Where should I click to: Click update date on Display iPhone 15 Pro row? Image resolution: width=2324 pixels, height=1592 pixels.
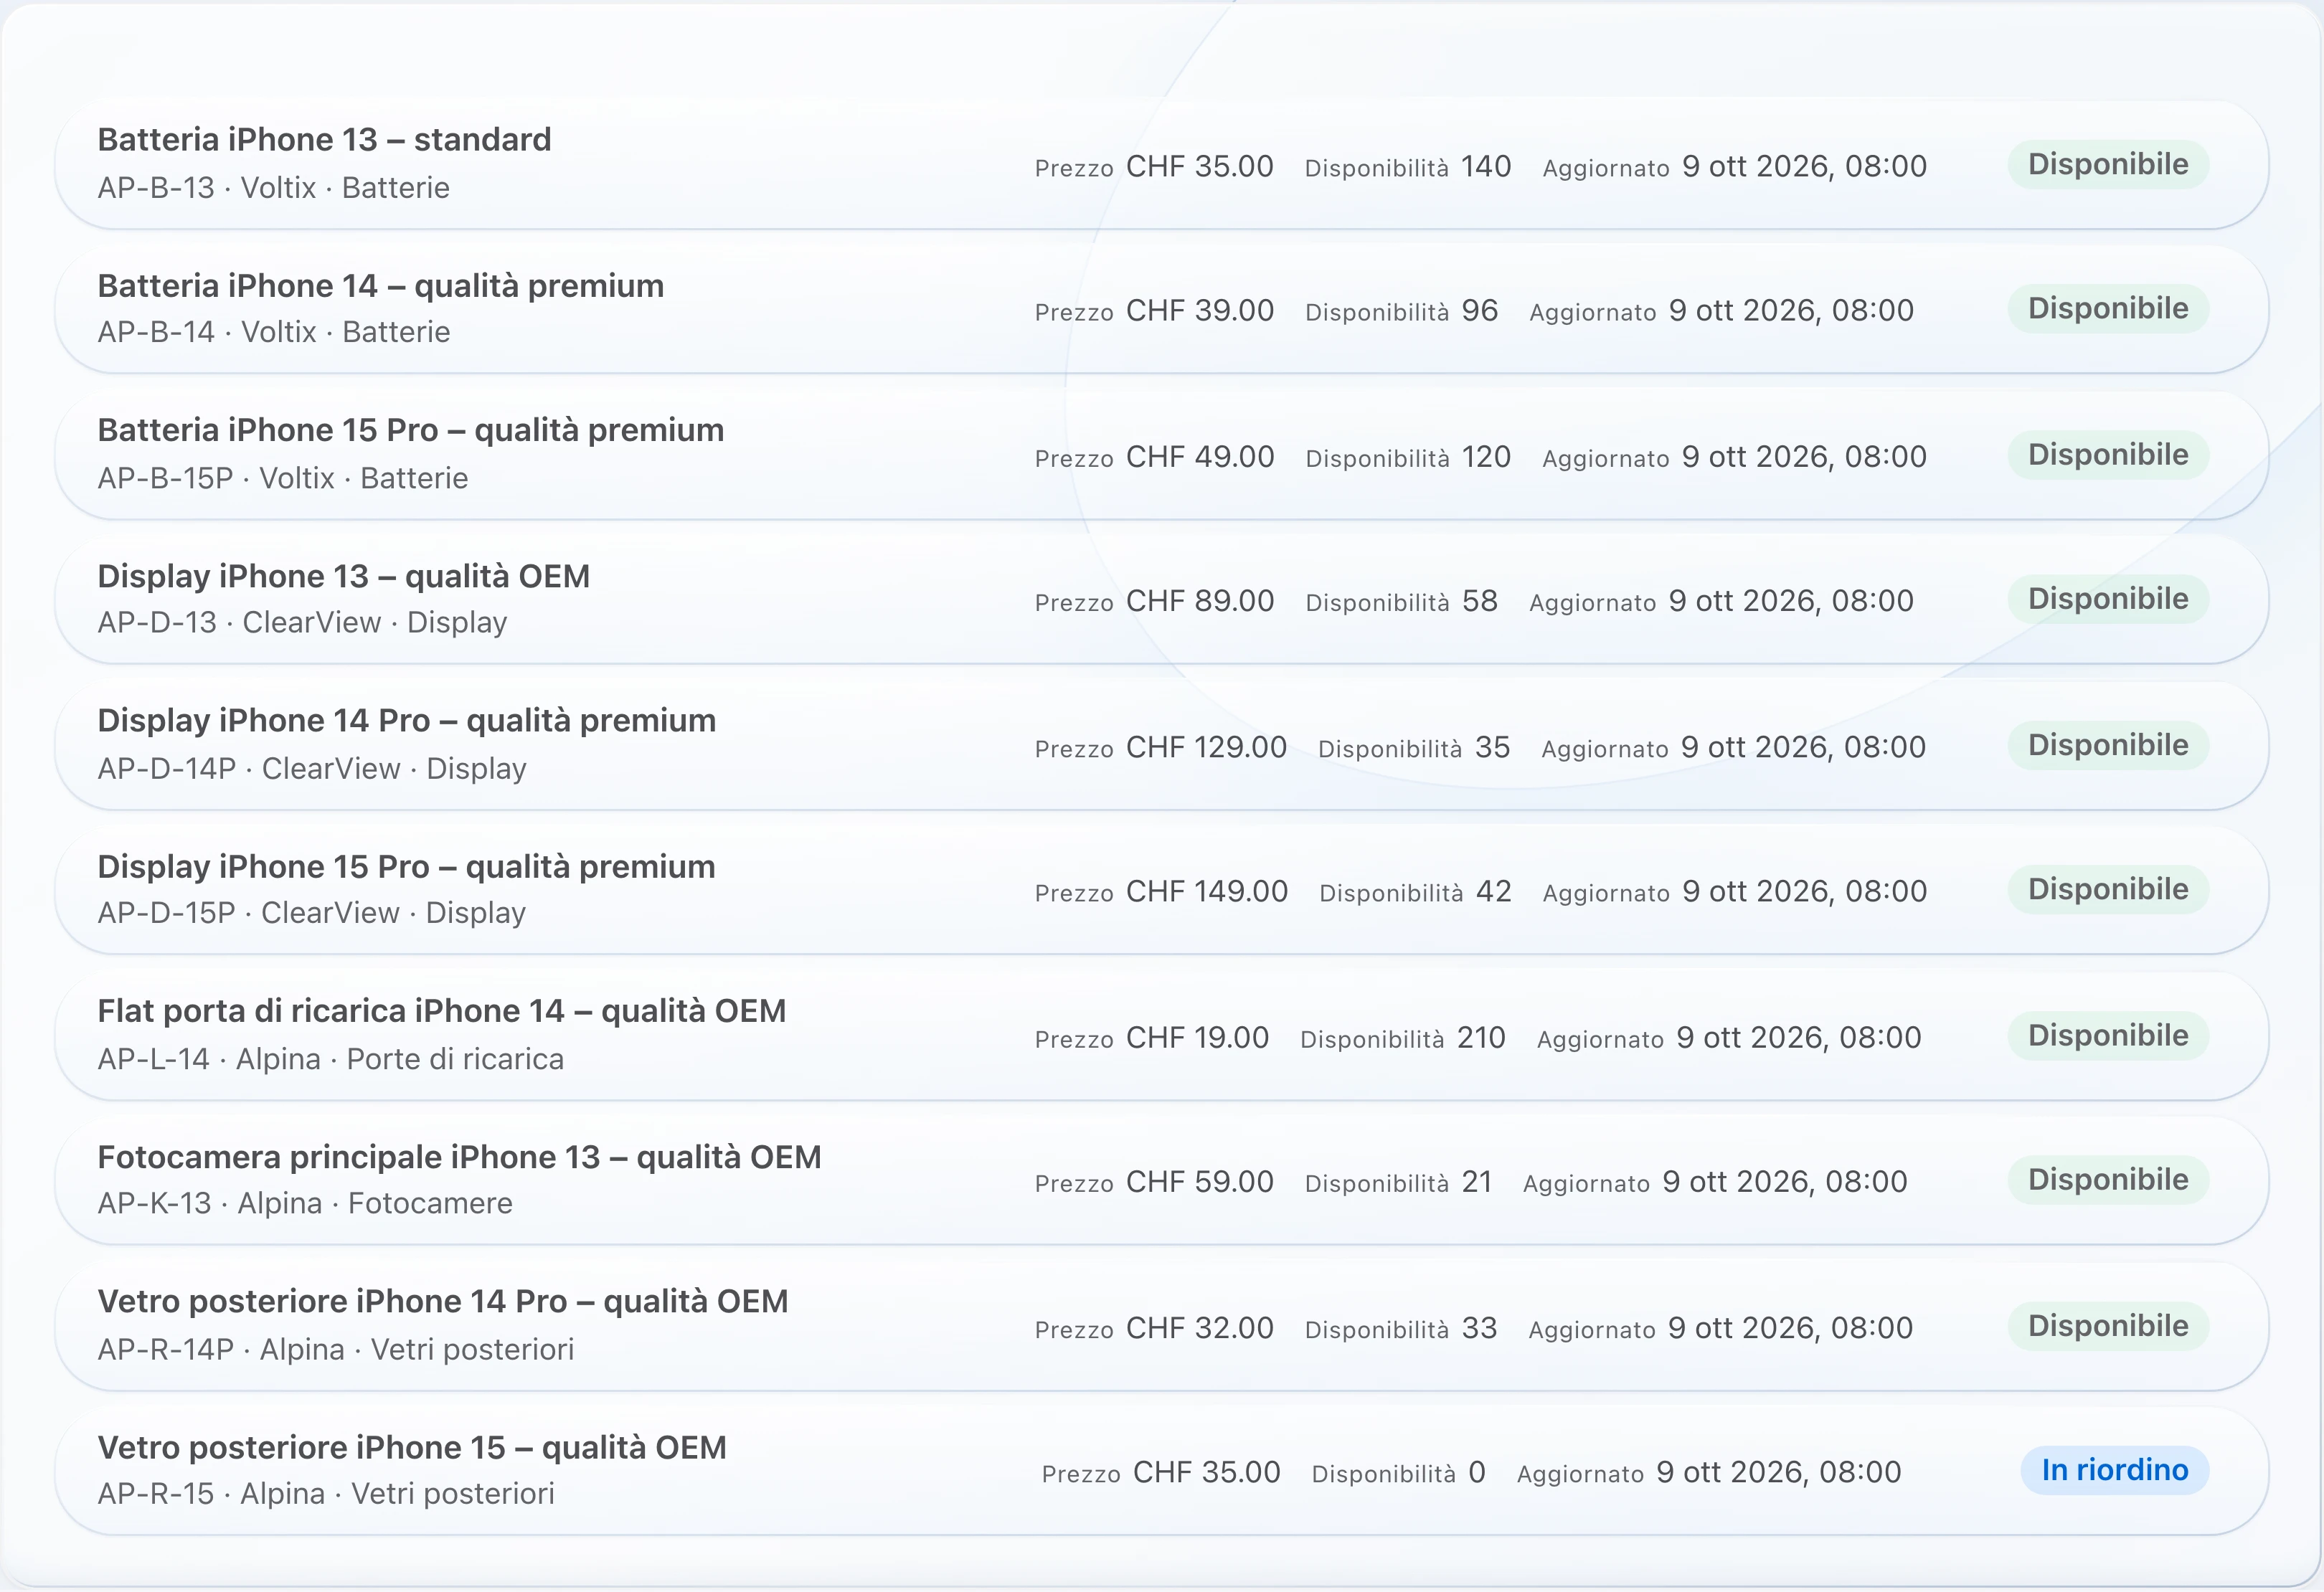[1804, 891]
